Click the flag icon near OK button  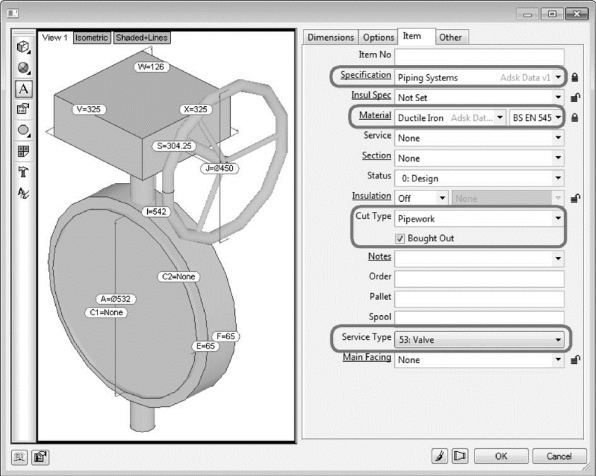pyautogui.click(x=460, y=456)
